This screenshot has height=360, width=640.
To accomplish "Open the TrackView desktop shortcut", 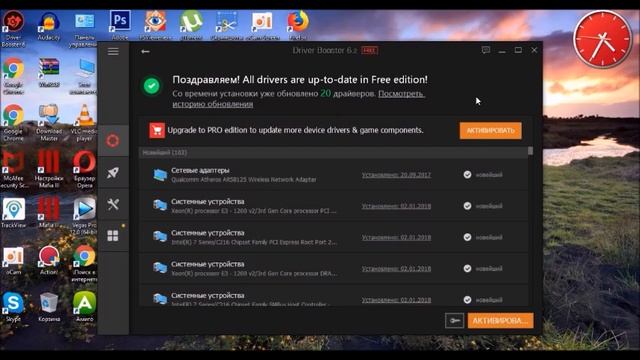I will [x=13, y=213].
